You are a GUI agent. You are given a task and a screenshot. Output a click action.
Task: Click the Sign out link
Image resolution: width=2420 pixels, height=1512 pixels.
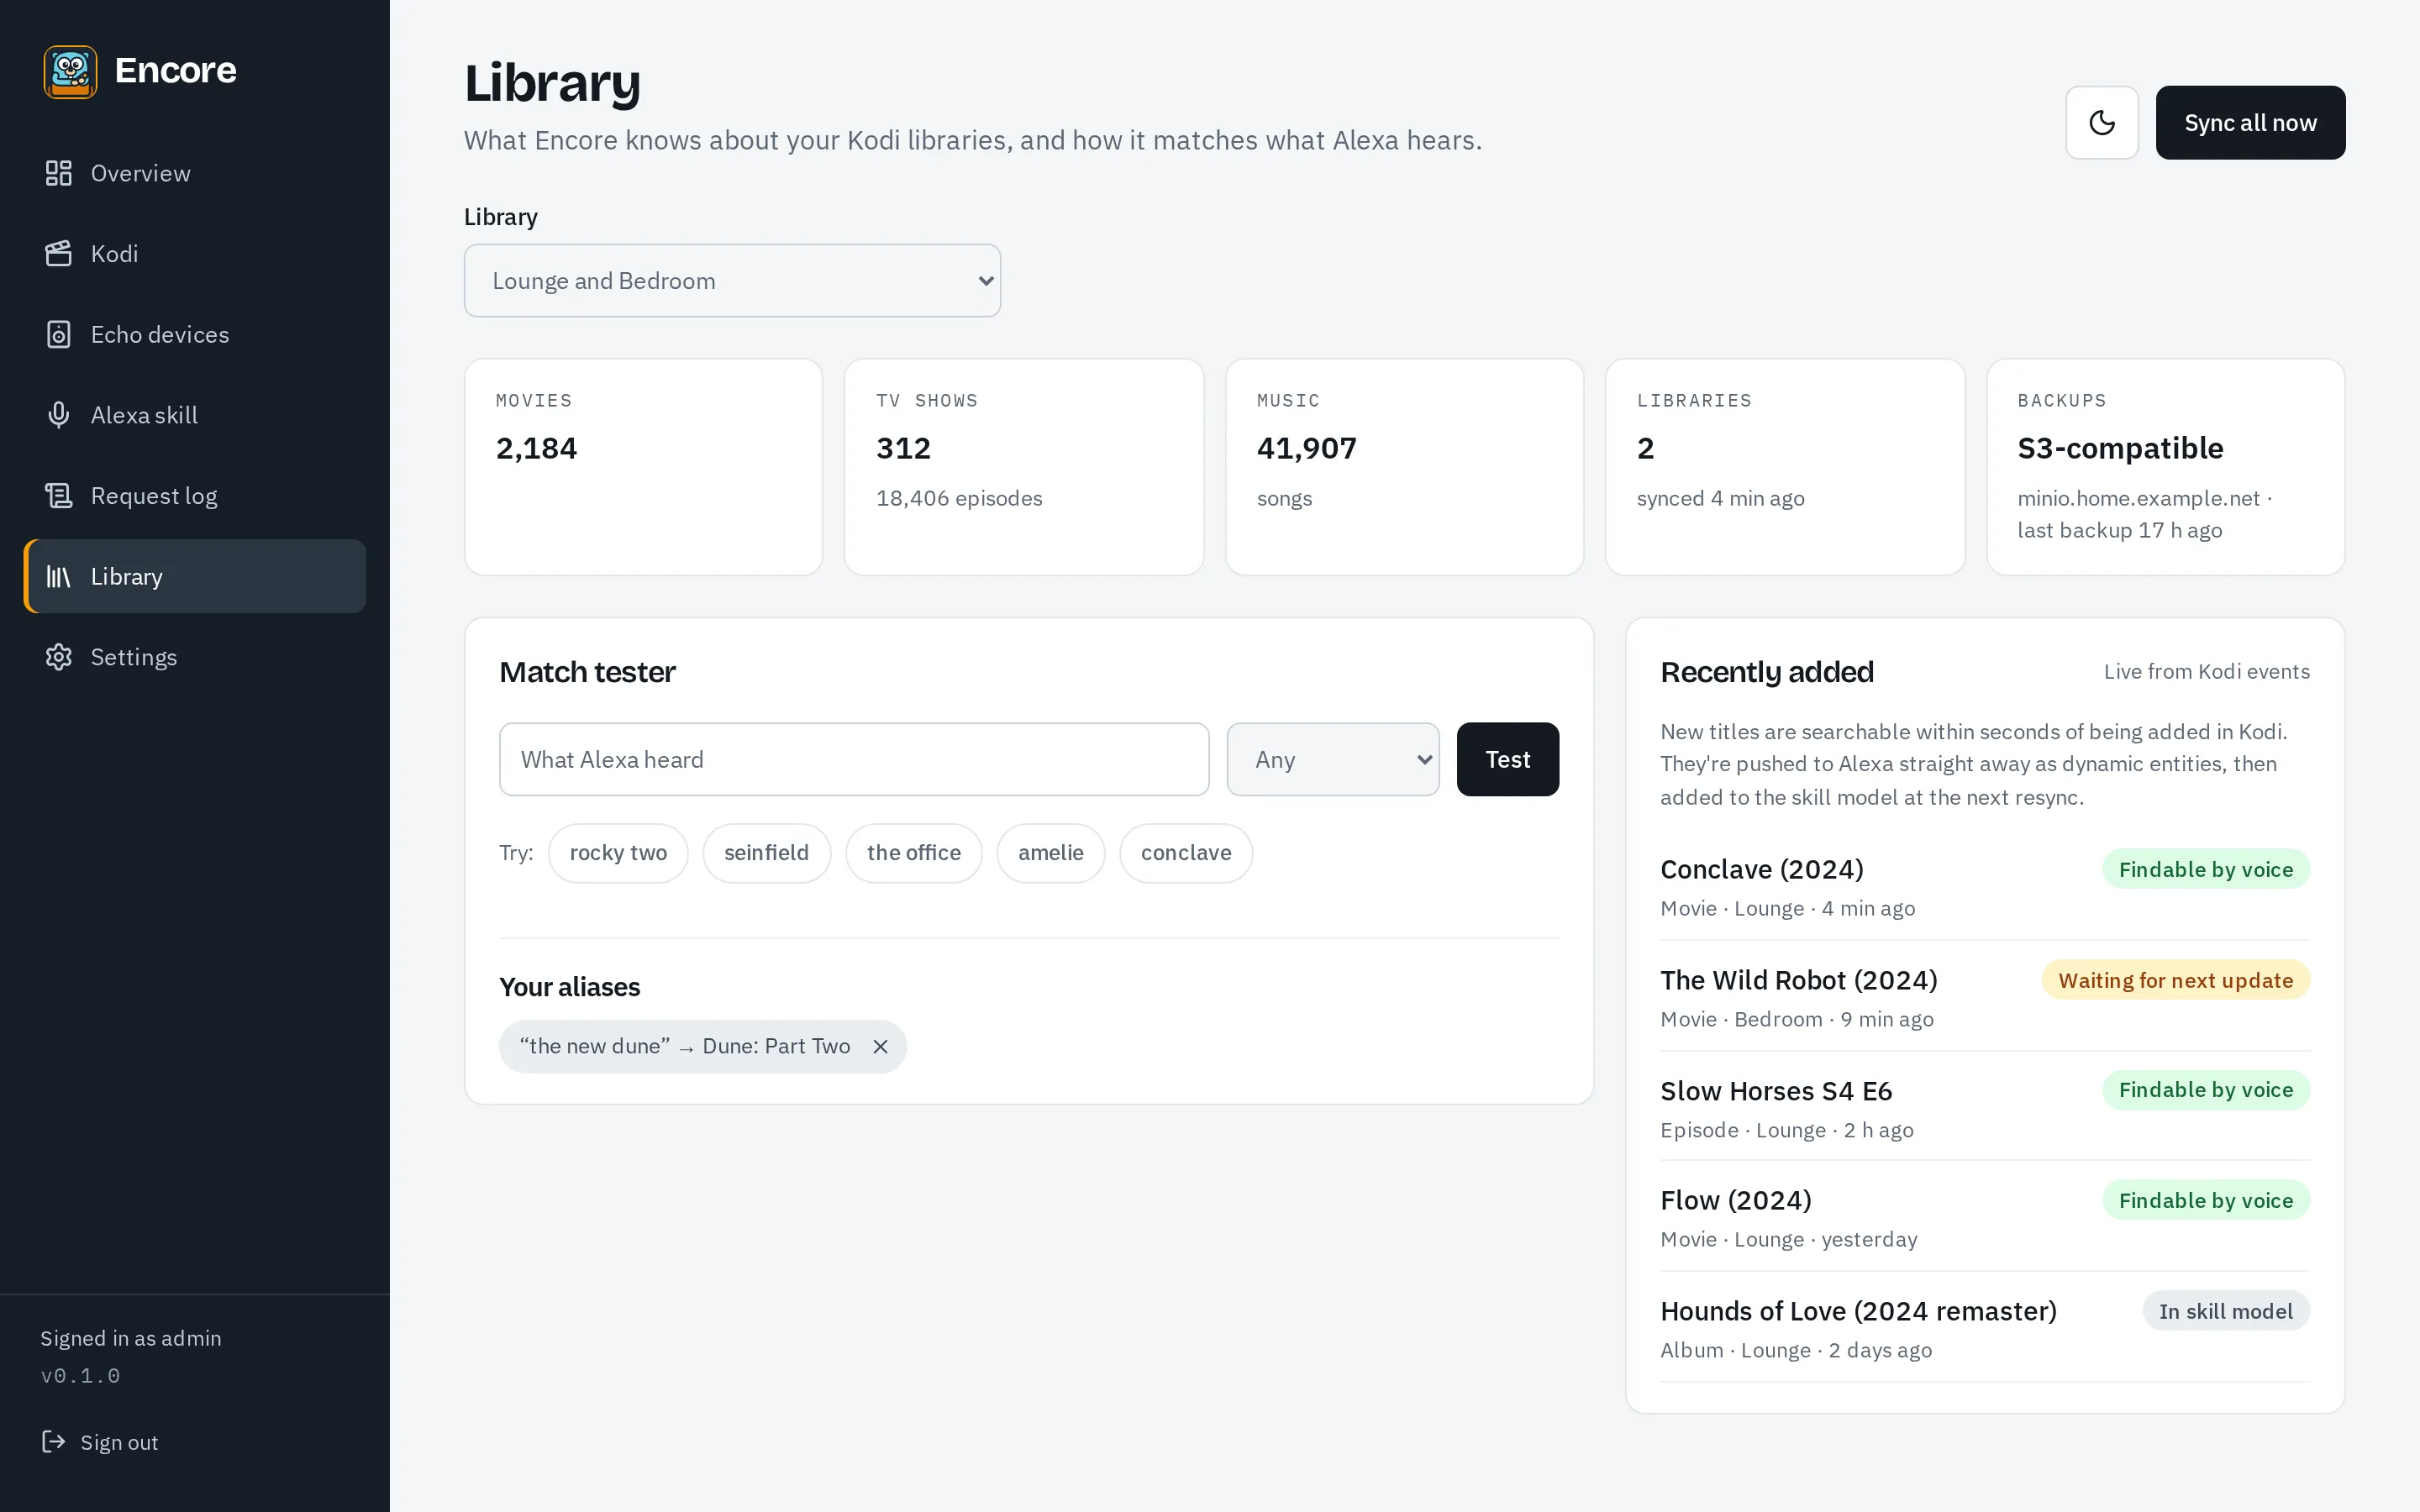100,1442
